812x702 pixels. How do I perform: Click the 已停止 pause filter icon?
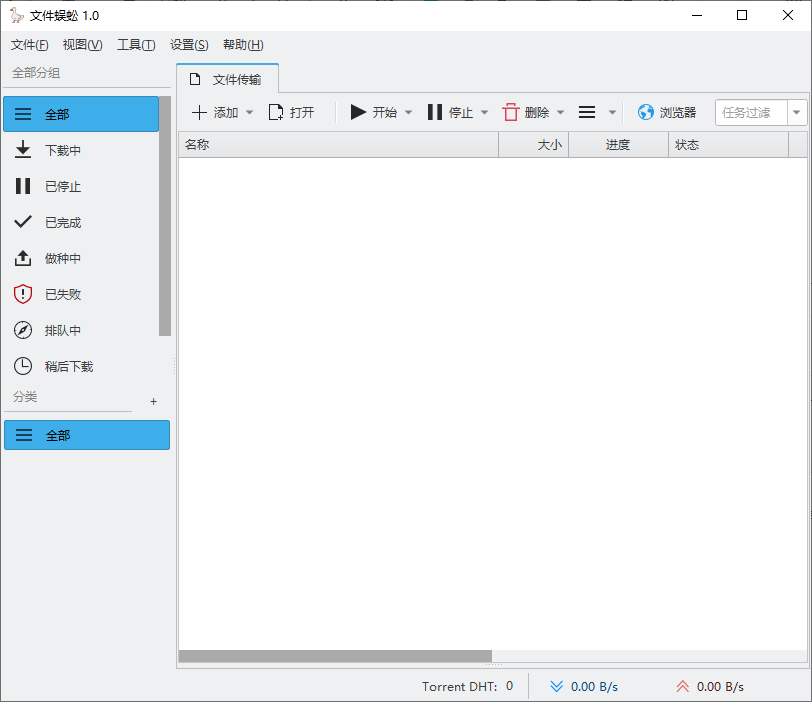pos(22,186)
